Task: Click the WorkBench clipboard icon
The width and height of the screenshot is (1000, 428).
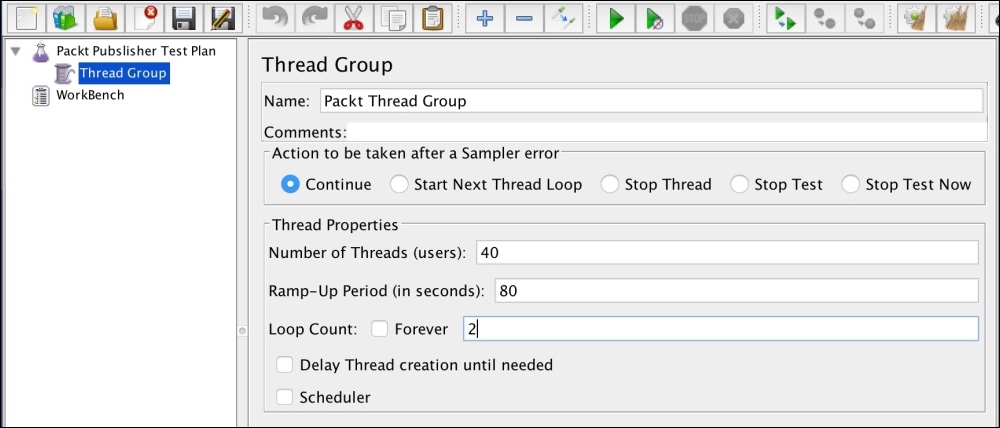Action: click(41, 96)
